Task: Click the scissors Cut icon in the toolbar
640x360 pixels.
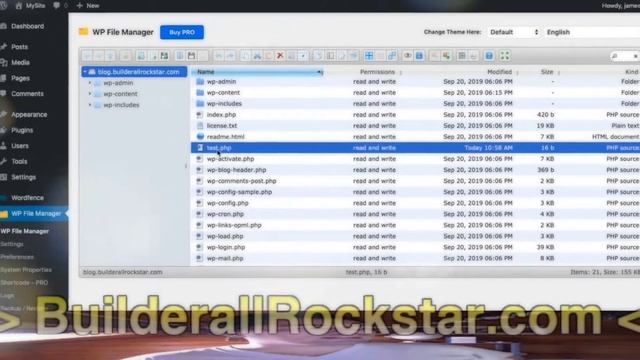Action: (x=257, y=56)
